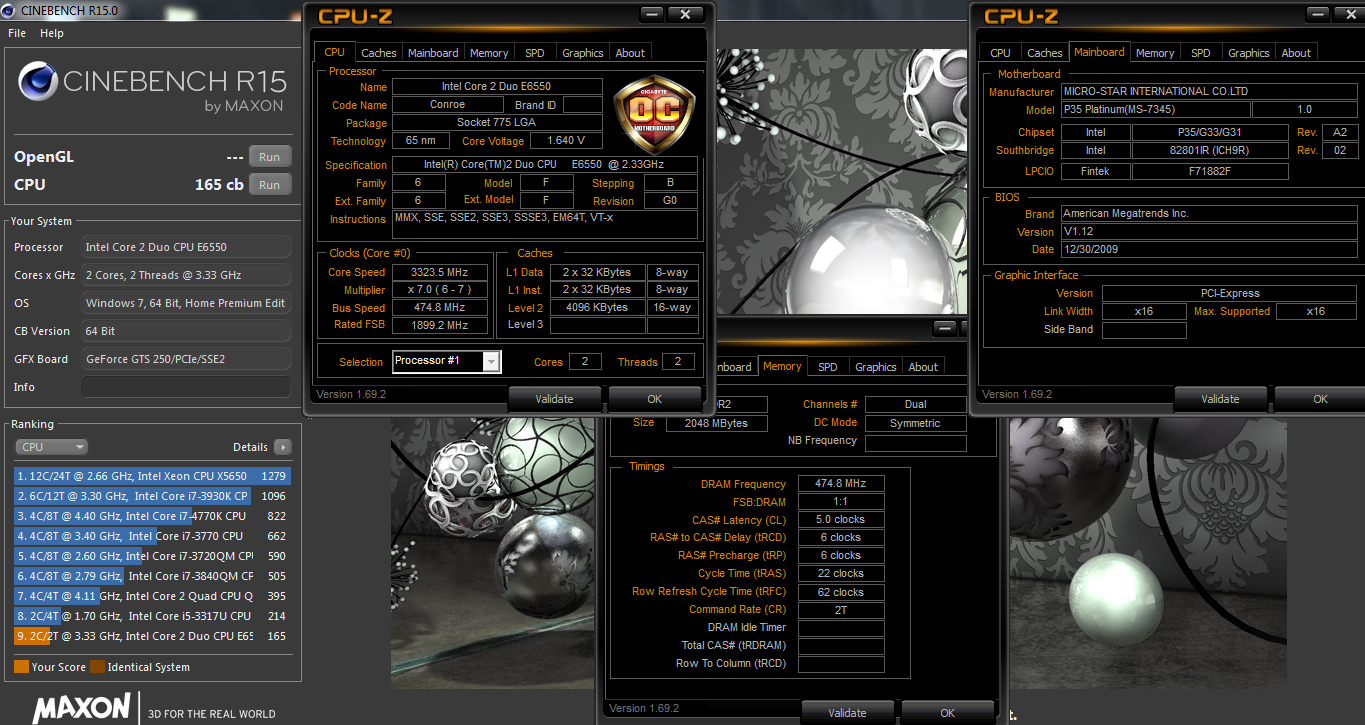Click the P35 Platinum(MS-7345) model field

coord(1154,110)
